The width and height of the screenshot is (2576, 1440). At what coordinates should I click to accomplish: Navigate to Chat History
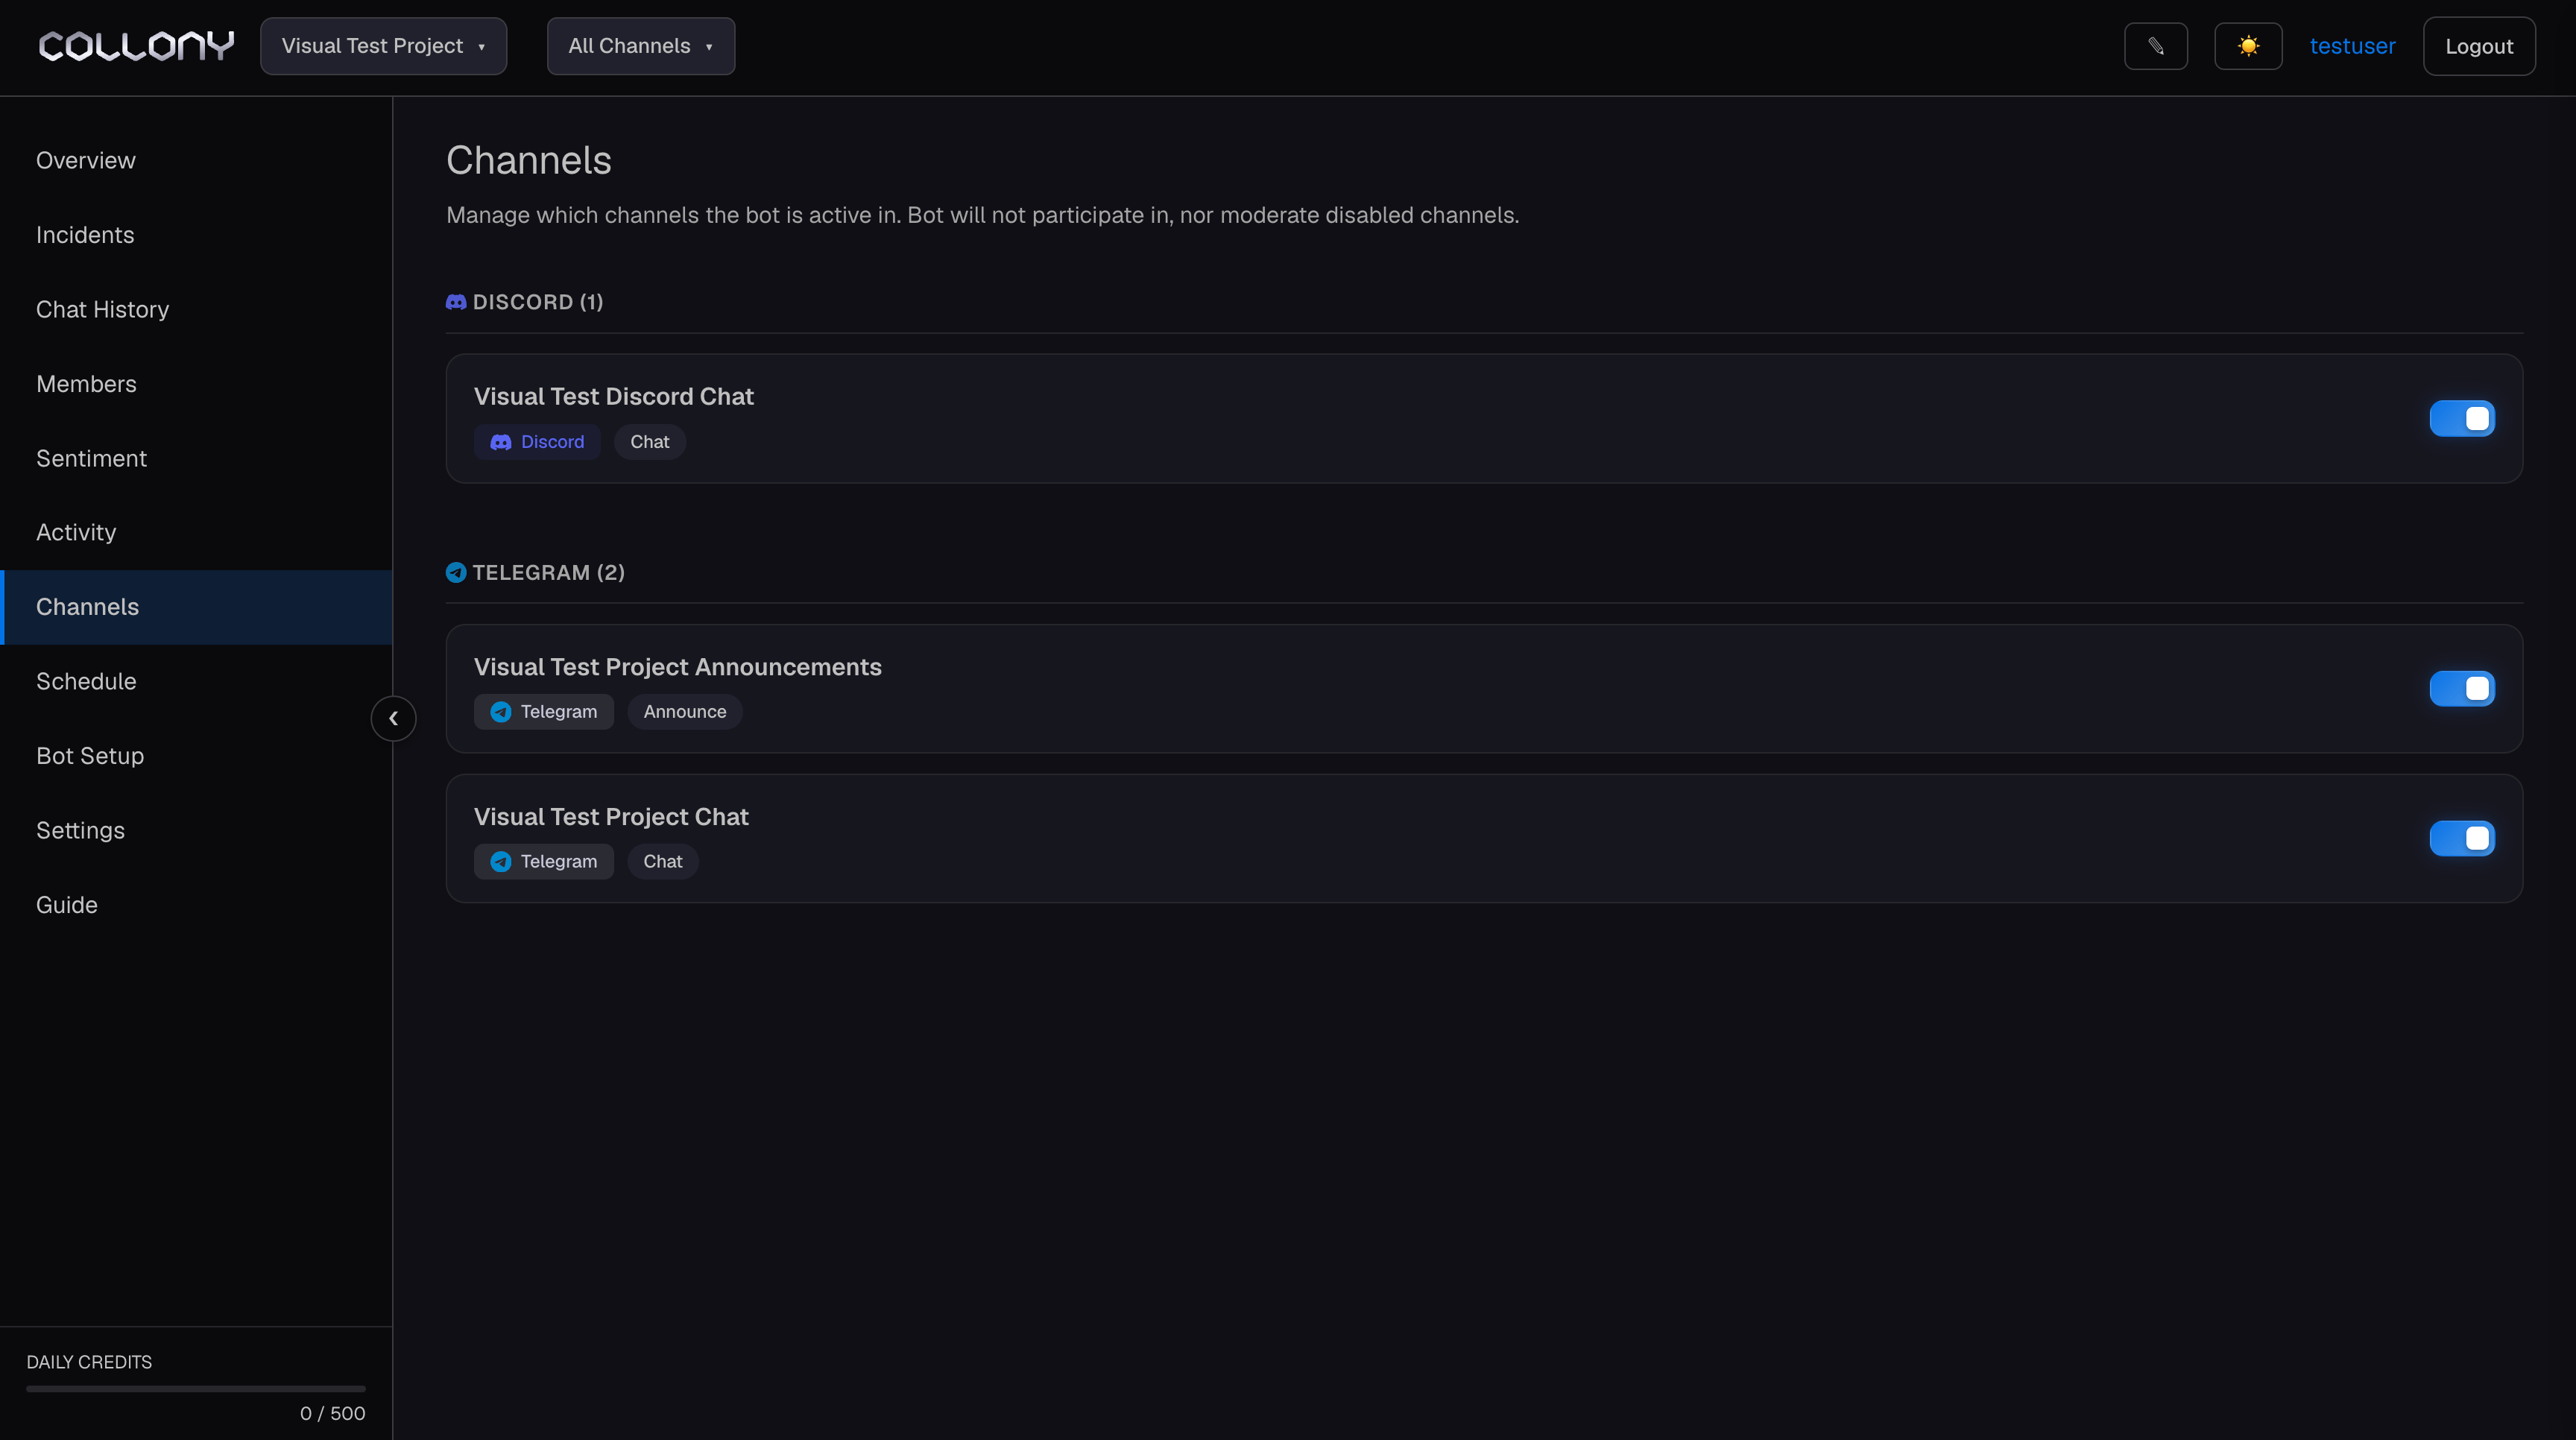(x=196, y=310)
